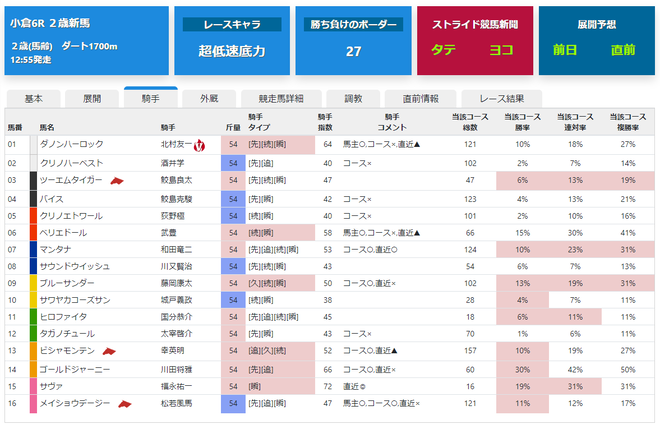The image size is (660, 429).
Task: Click red horse icon next to ビシャモンテン
Action: coord(109,351)
